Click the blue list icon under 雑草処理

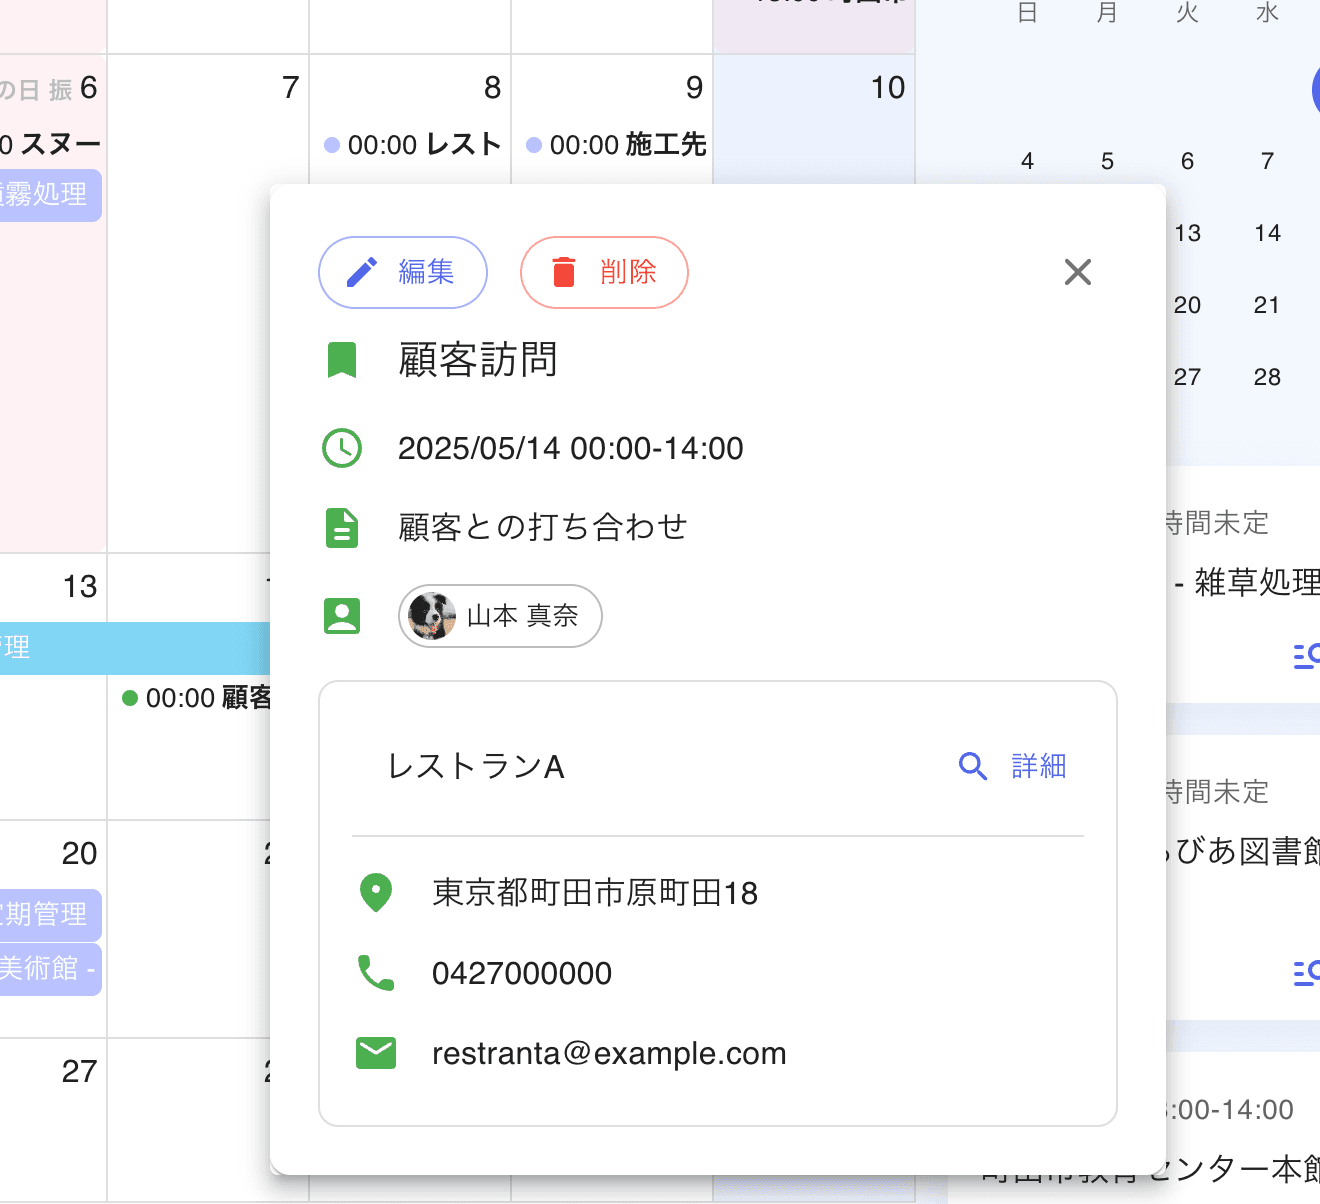point(1307,655)
